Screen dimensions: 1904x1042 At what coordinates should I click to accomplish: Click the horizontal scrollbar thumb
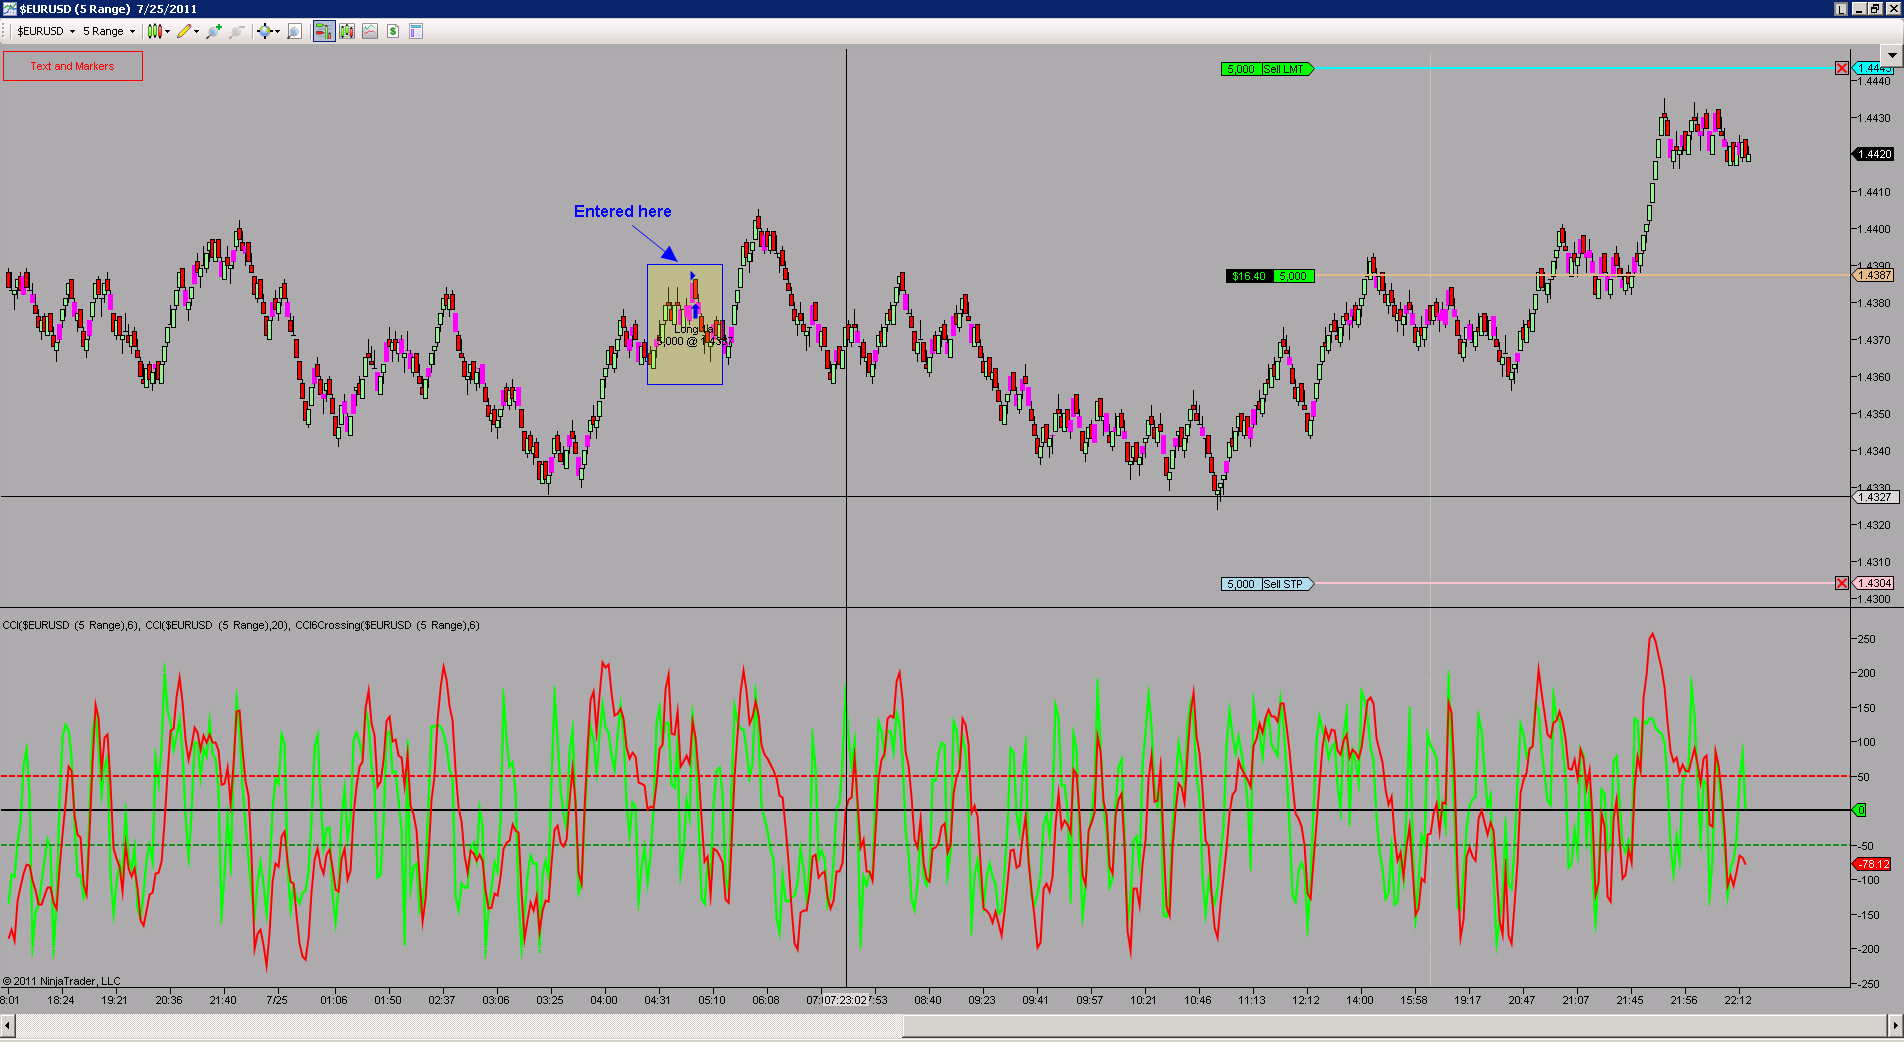coord(1395,1025)
